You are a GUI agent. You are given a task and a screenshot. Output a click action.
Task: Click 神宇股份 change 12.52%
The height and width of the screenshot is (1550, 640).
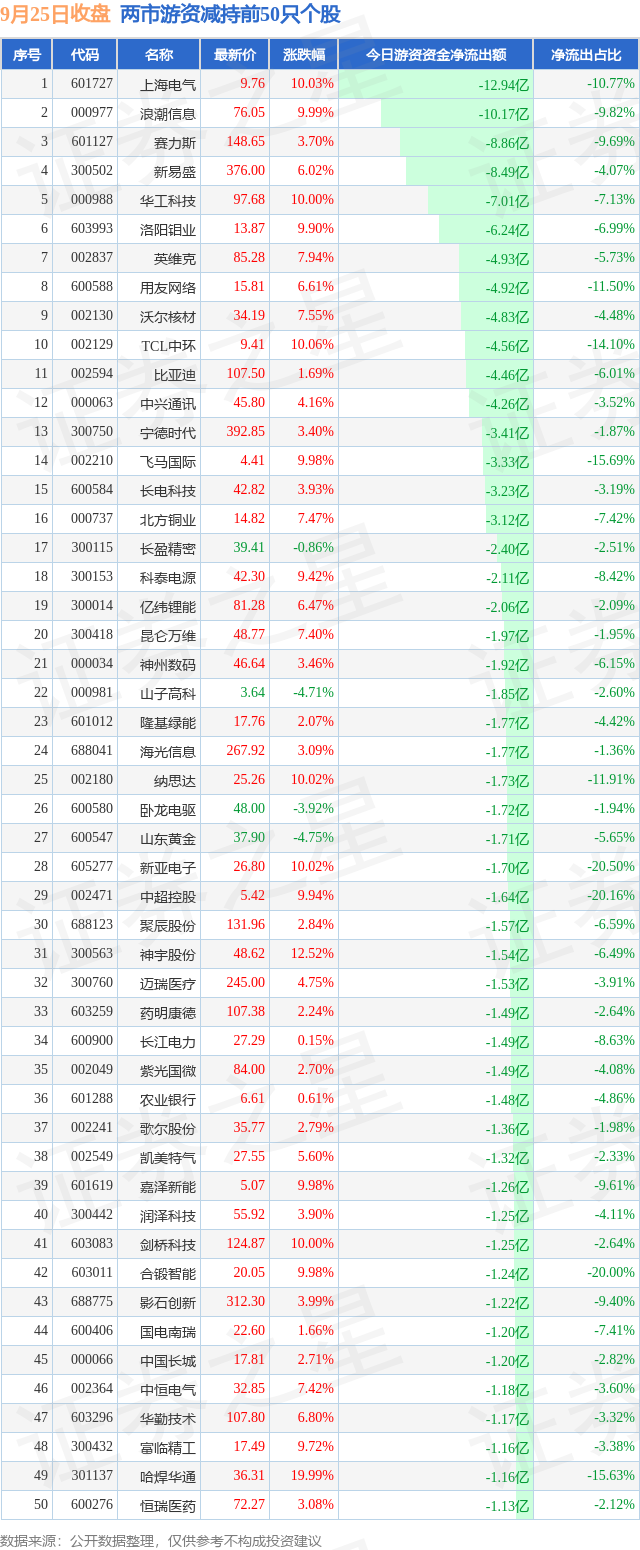click(313, 954)
